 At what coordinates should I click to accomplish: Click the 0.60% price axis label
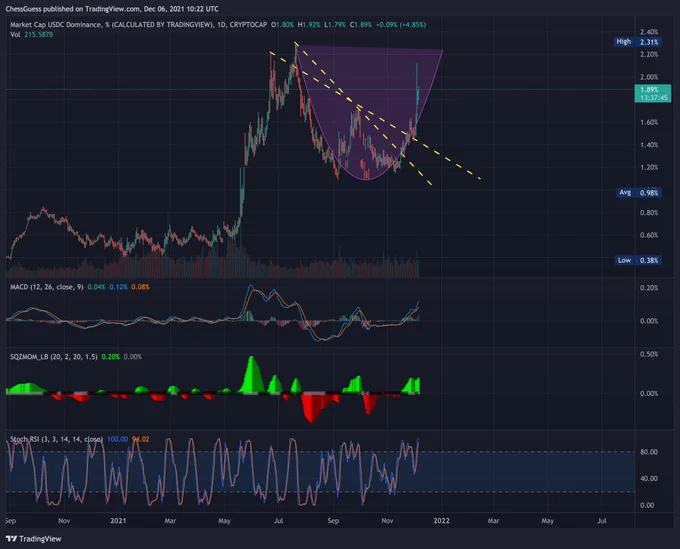pyautogui.click(x=649, y=235)
